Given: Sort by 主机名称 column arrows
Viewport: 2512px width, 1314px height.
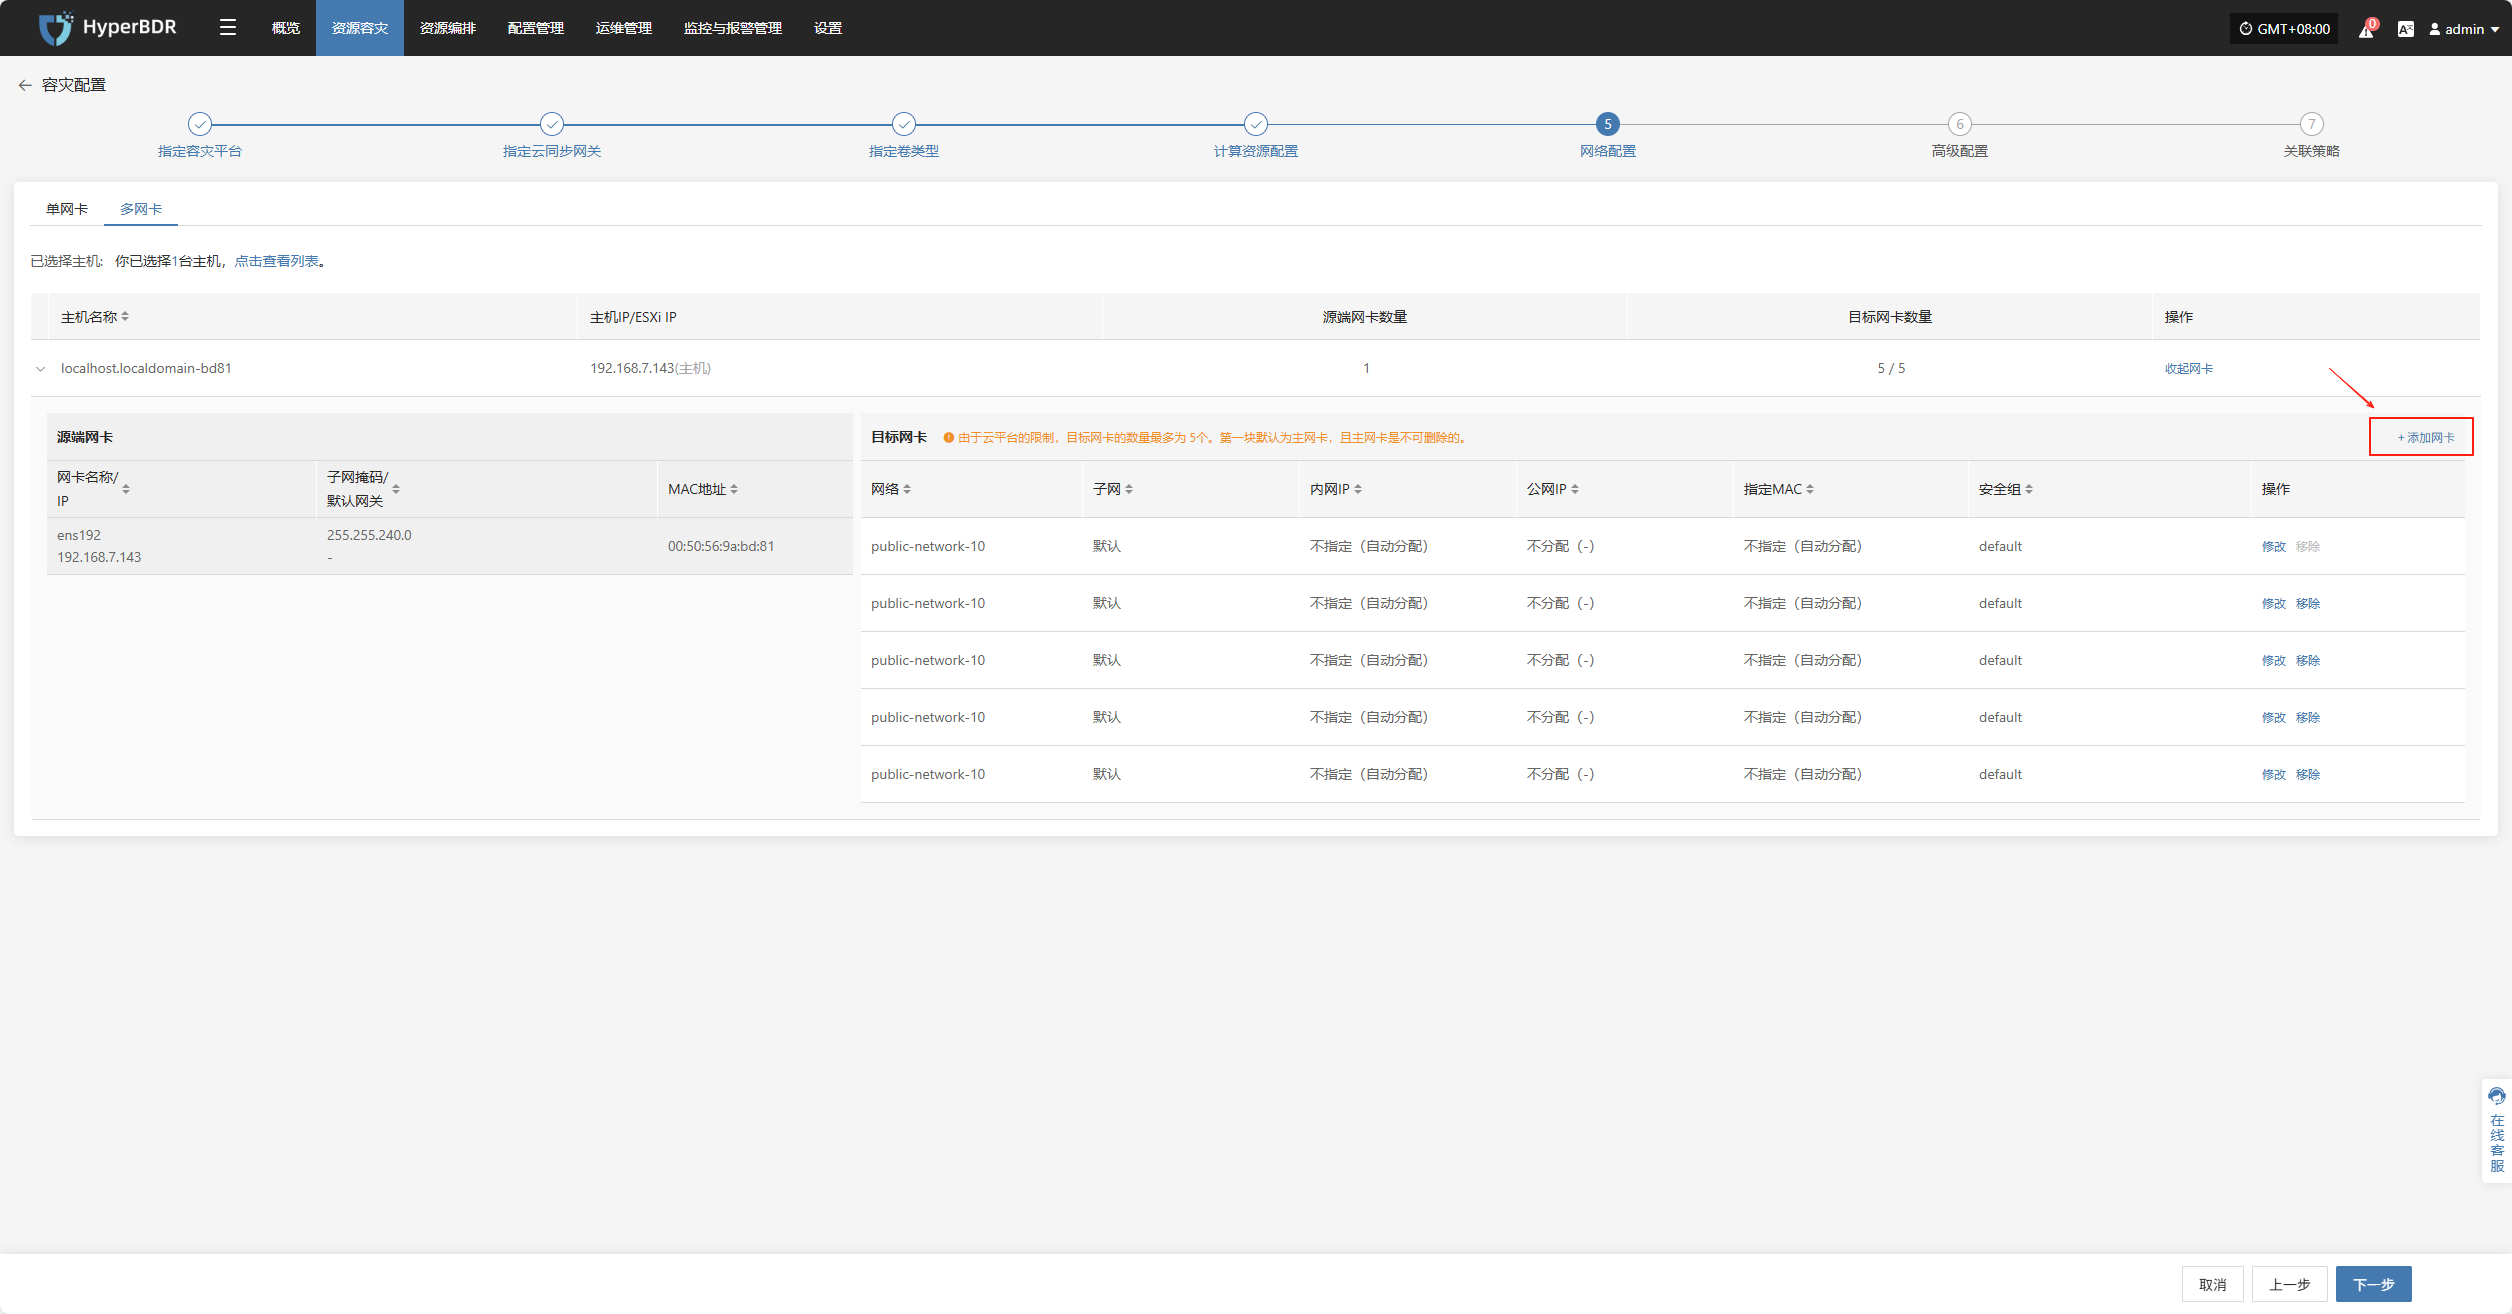Looking at the screenshot, I should click(125, 317).
